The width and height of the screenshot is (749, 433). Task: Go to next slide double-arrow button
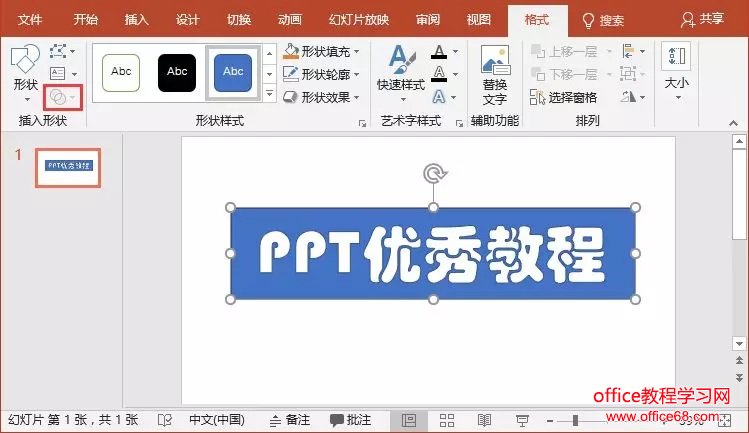point(739,377)
